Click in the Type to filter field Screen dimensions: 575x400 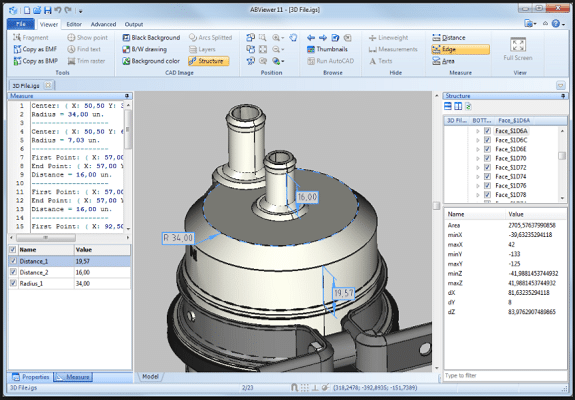click(x=505, y=375)
